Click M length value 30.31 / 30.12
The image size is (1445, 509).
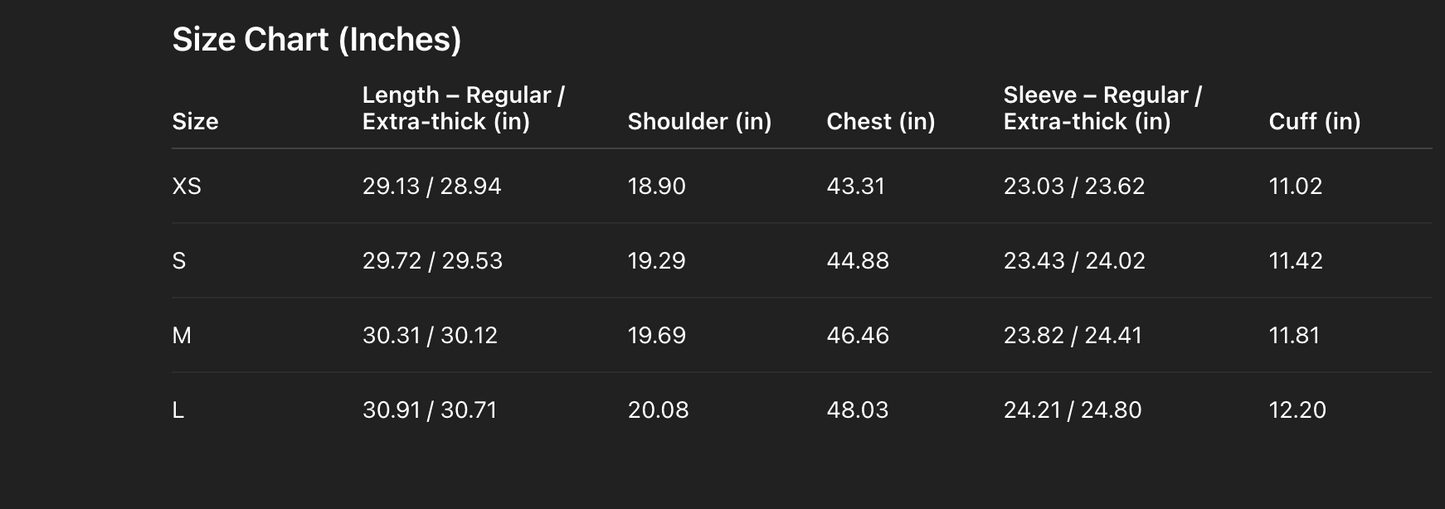point(429,336)
